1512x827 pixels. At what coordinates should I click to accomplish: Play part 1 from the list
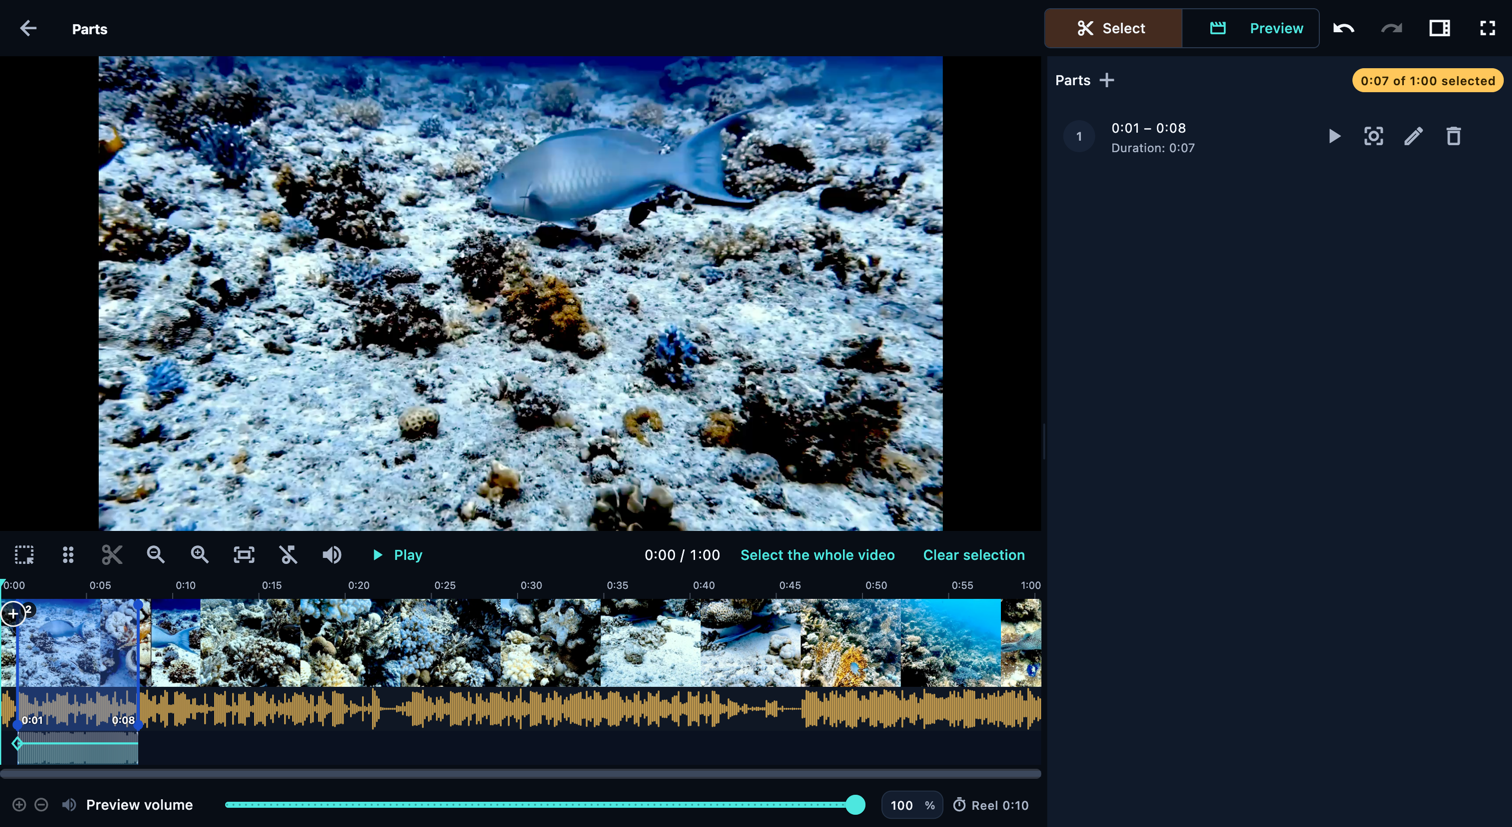point(1334,136)
